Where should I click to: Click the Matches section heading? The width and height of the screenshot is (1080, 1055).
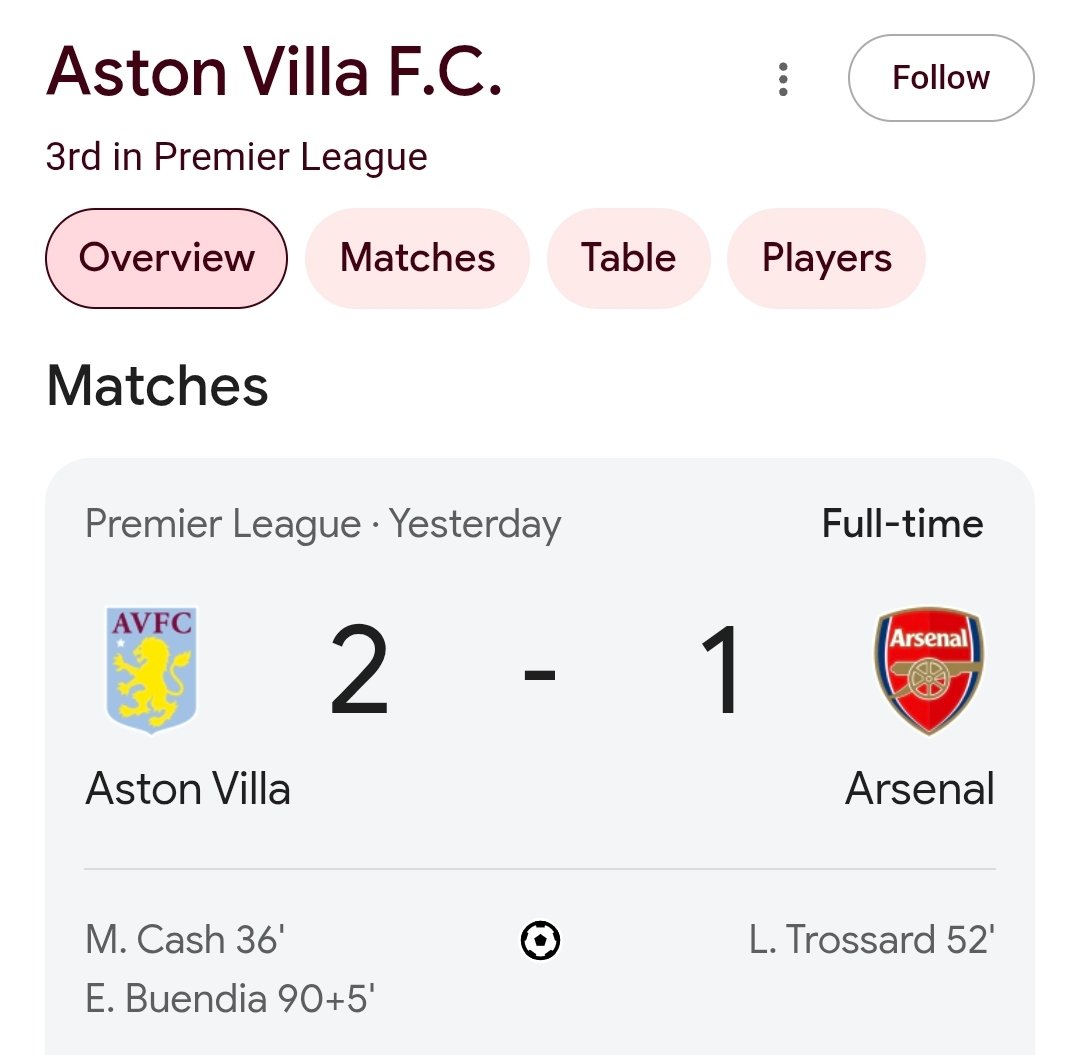click(158, 386)
